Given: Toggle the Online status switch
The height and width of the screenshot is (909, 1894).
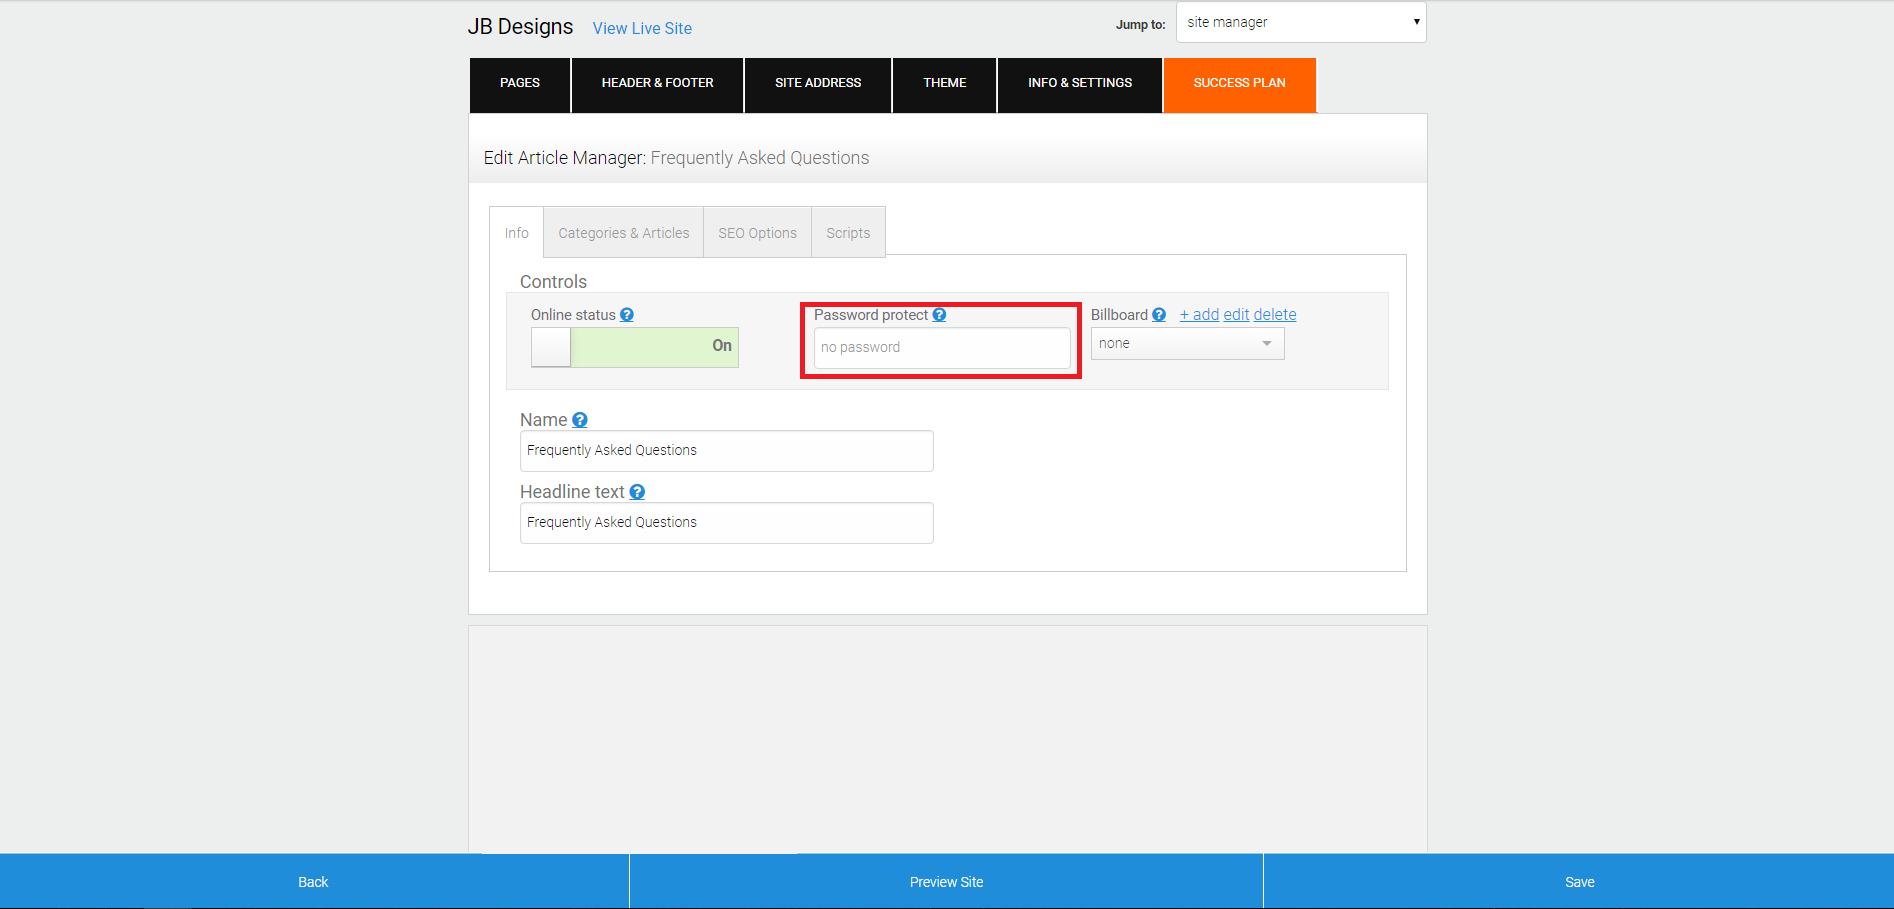Looking at the screenshot, I should pyautogui.click(x=635, y=347).
